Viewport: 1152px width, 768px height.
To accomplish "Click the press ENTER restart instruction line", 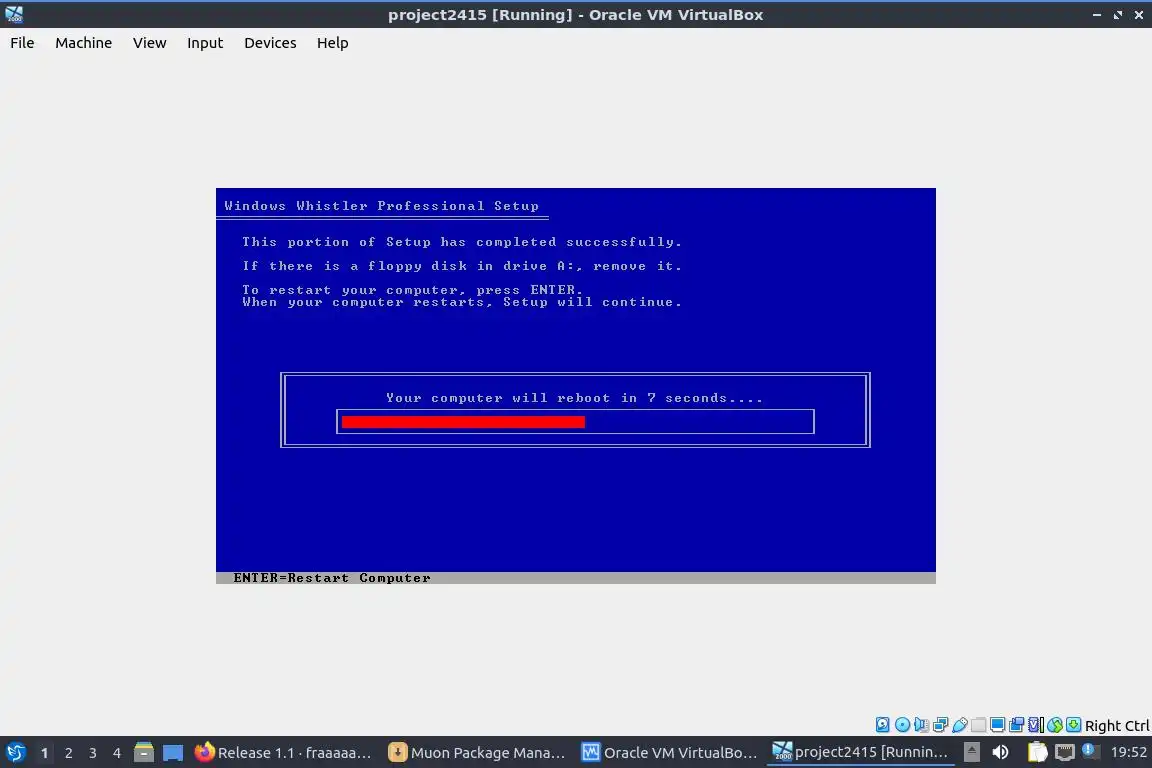I will (x=412, y=290).
